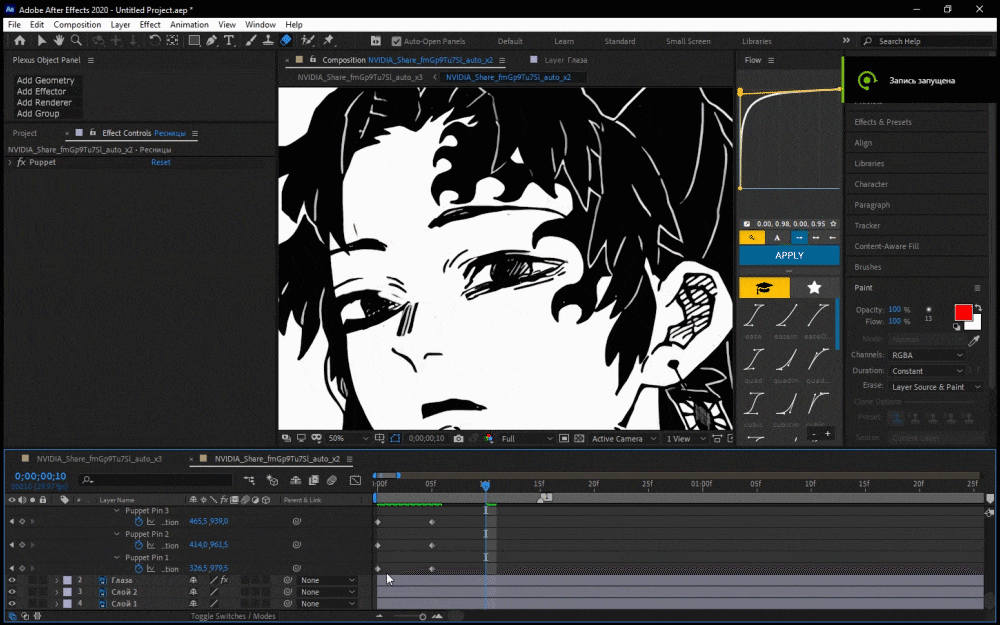Open the Full resolution dropdown
1000x625 pixels.
pos(527,439)
